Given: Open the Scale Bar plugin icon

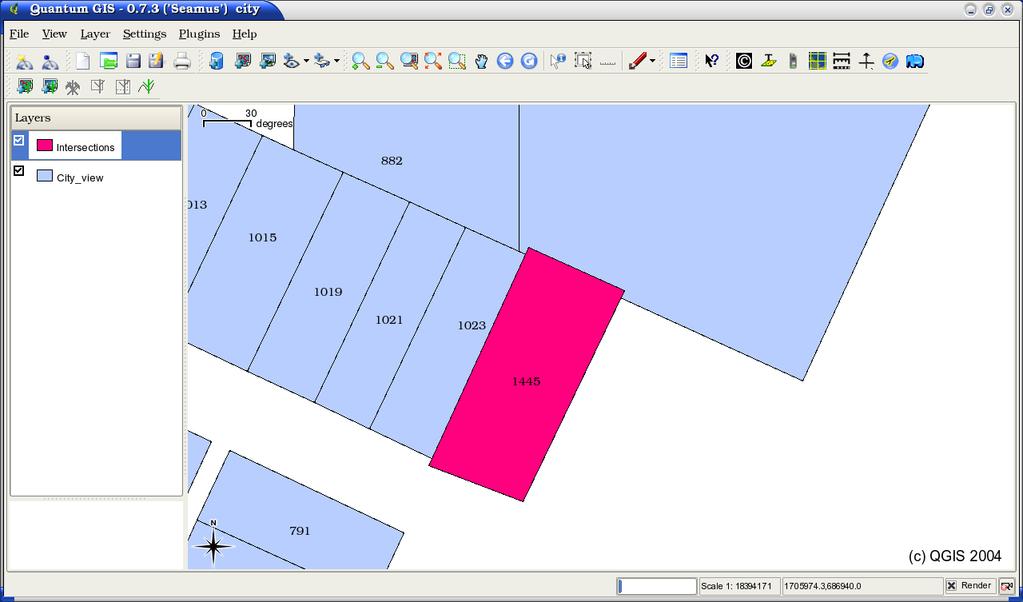Looking at the screenshot, I should [842, 61].
